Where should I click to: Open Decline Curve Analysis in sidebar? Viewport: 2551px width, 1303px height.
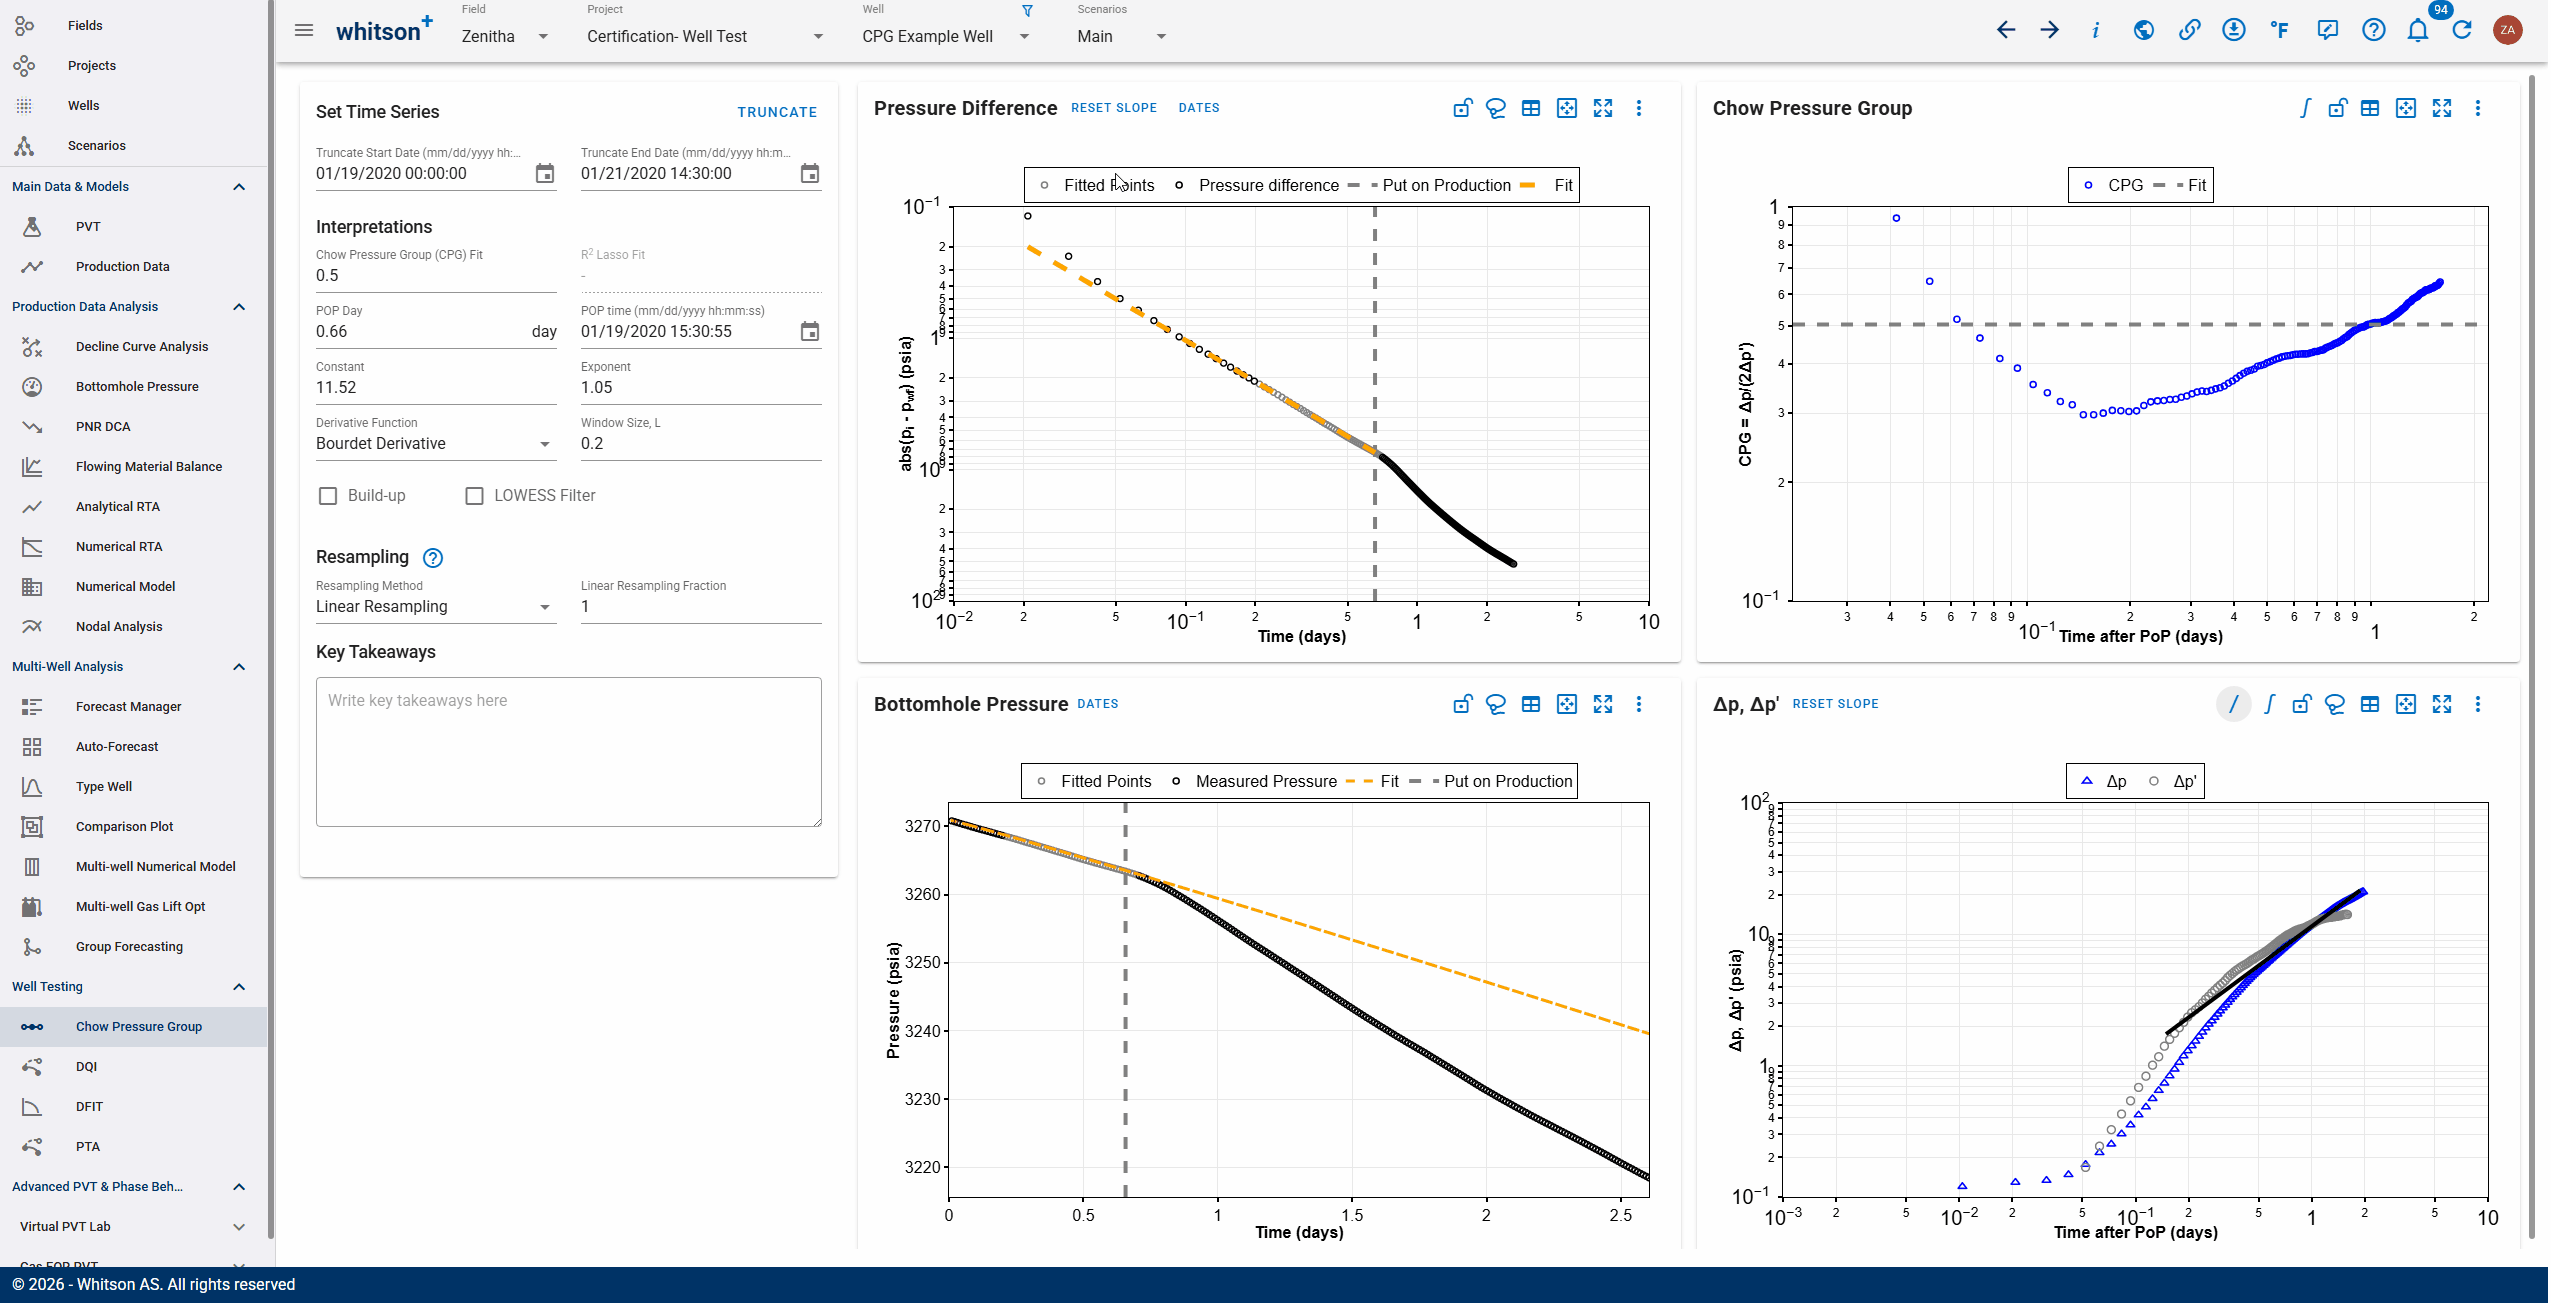click(x=142, y=347)
